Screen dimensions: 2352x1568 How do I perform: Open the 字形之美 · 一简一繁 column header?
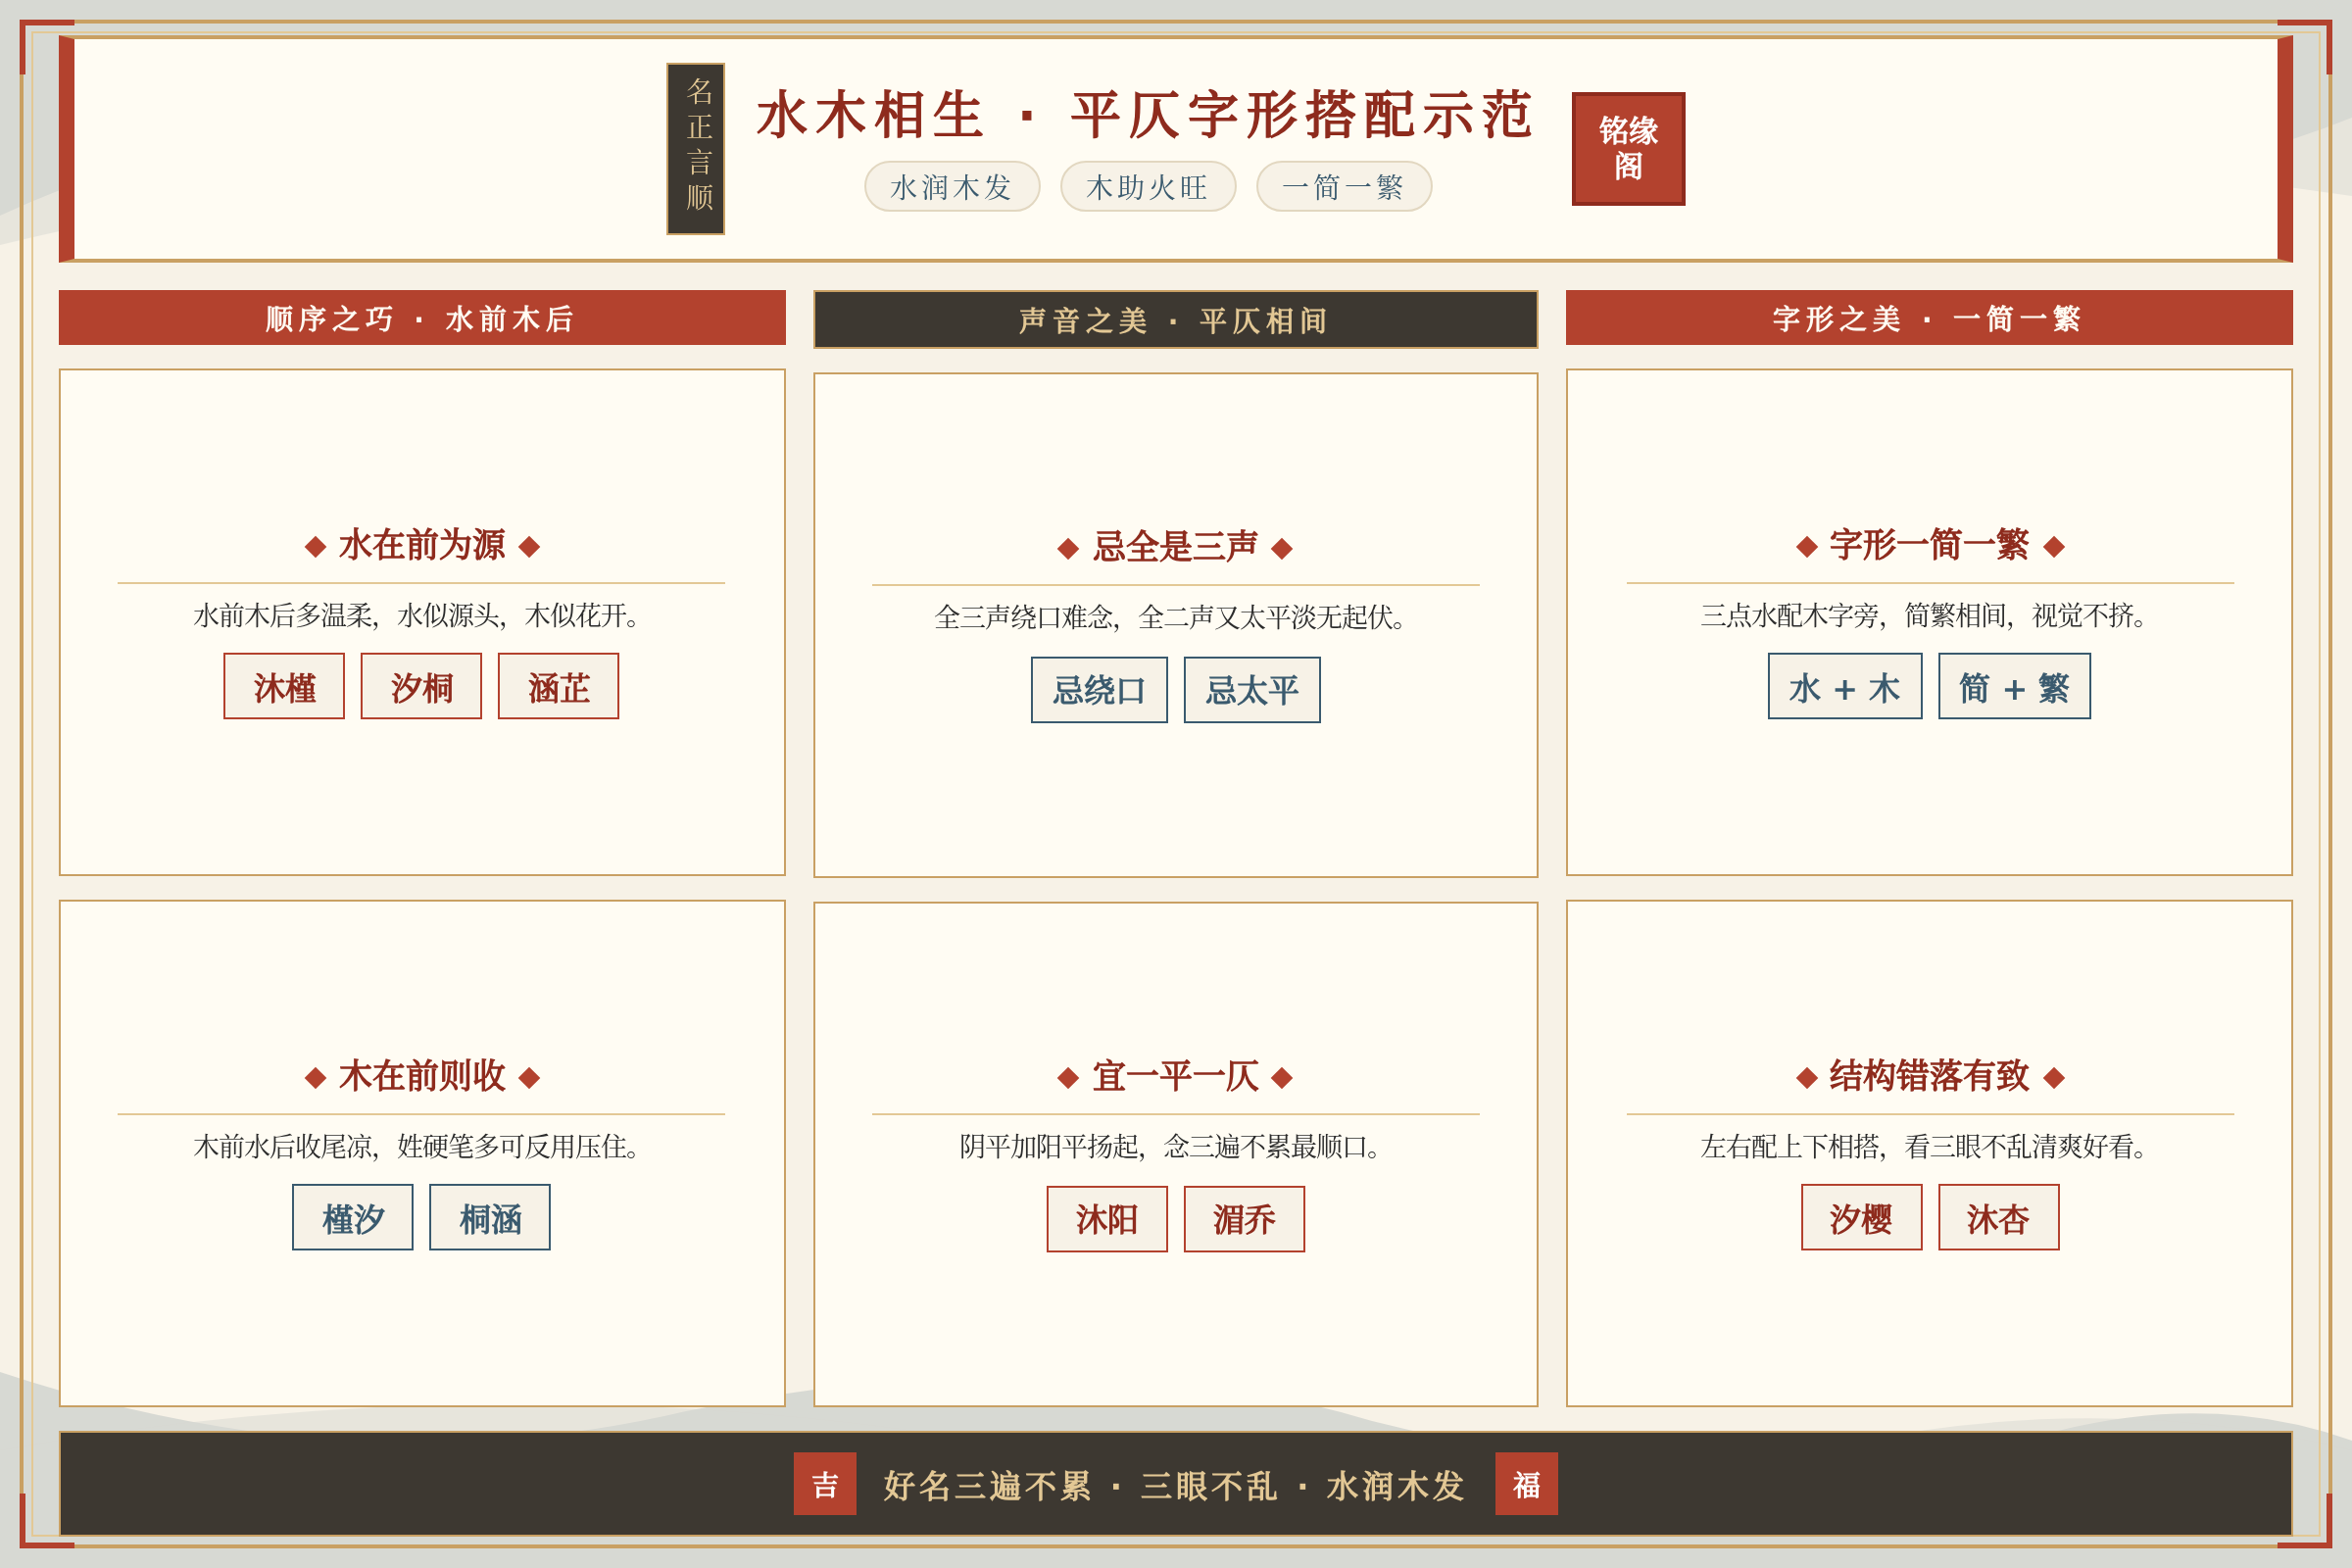[1929, 318]
